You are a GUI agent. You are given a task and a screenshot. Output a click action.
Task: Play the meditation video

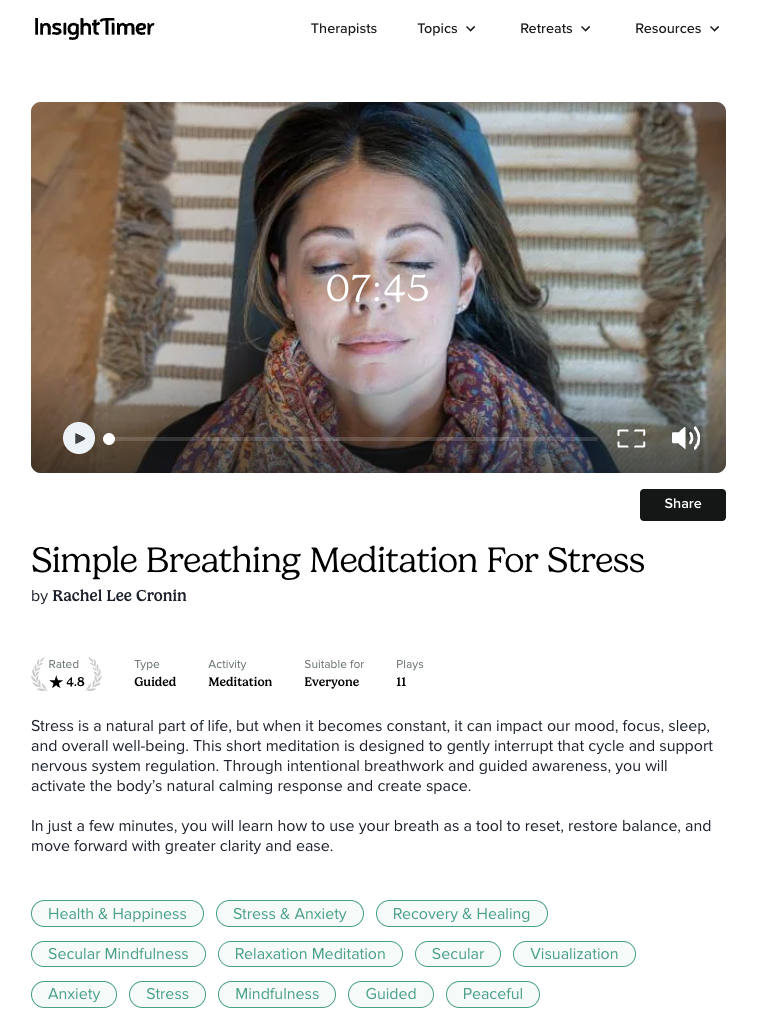pos(79,439)
